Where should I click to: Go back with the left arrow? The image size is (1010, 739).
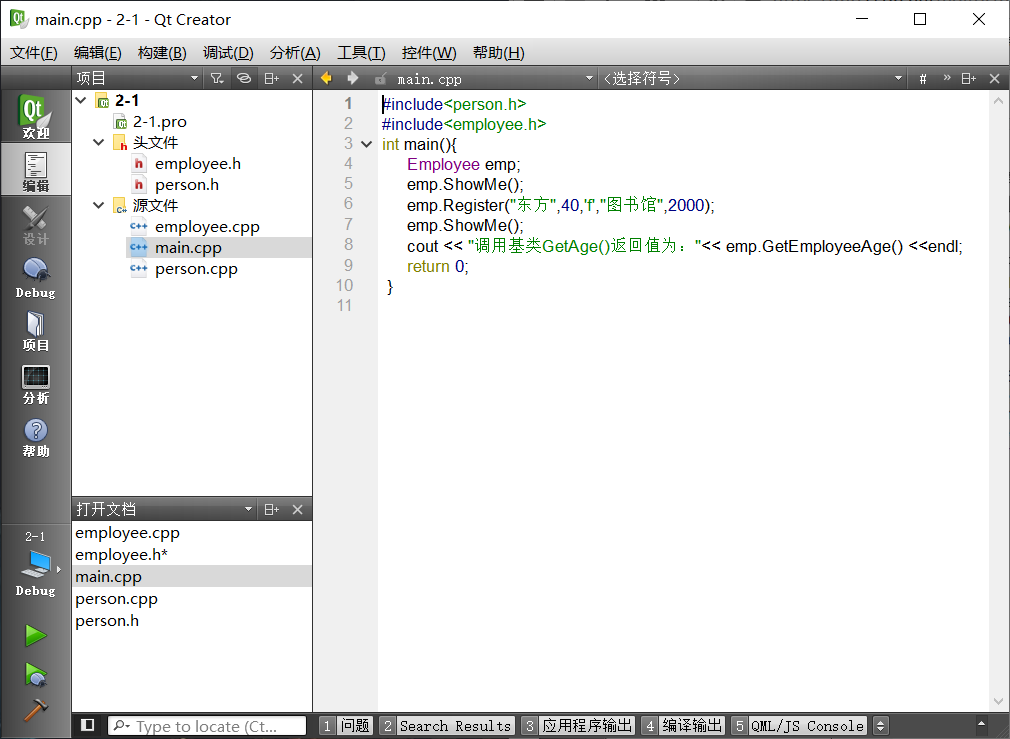point(326,78)
